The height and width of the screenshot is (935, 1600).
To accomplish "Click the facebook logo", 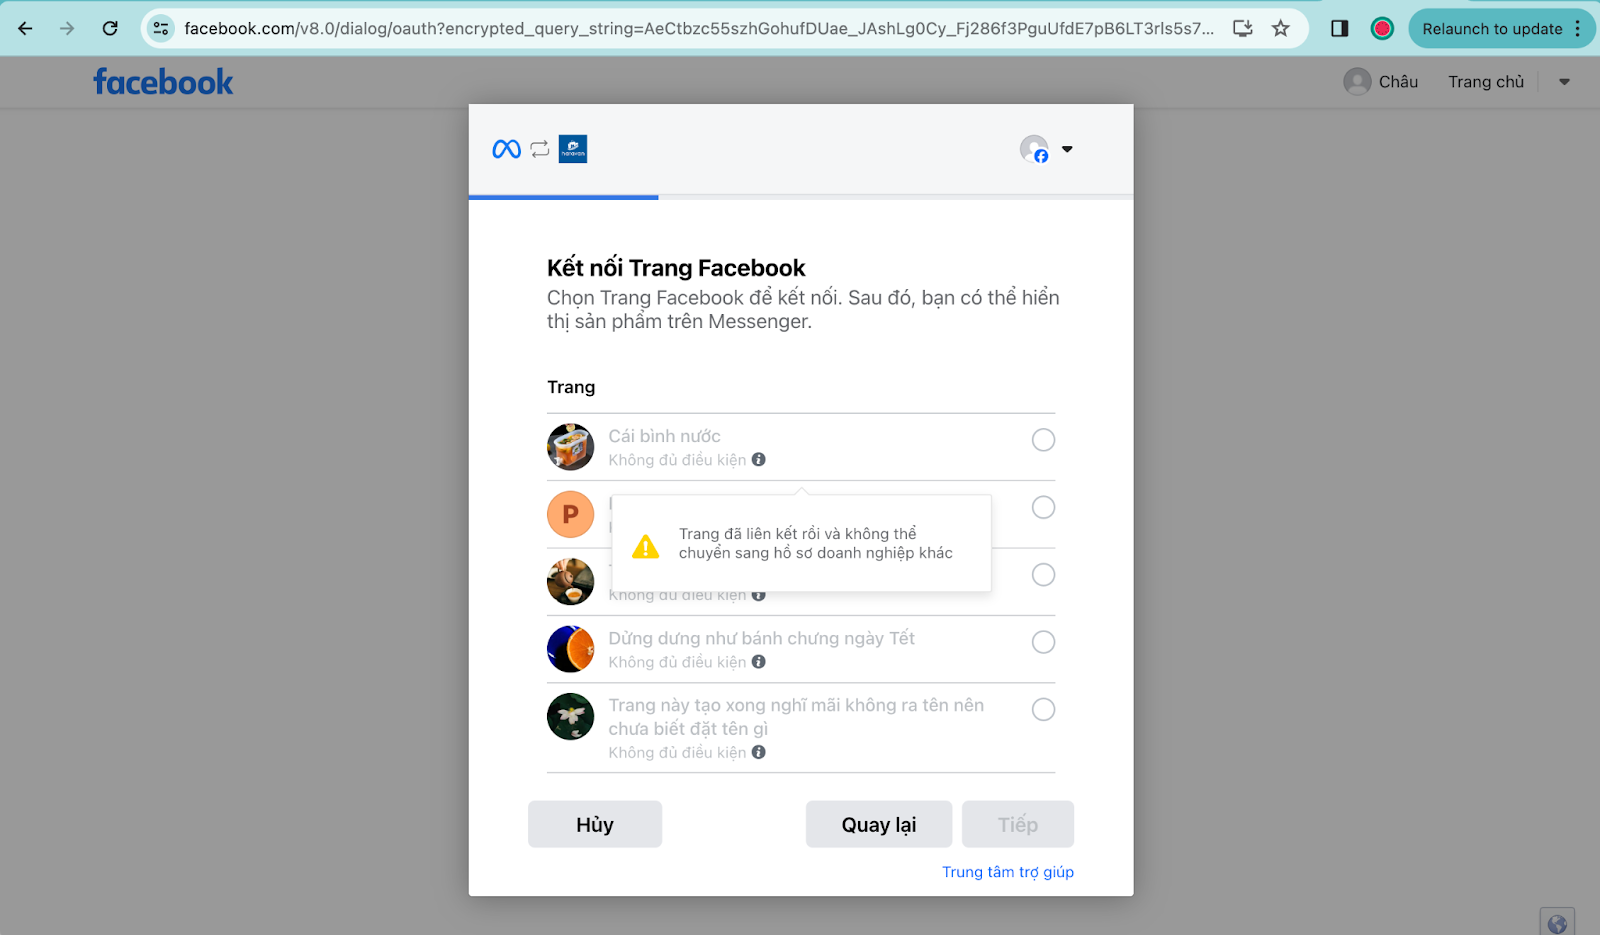I will 163,82.
